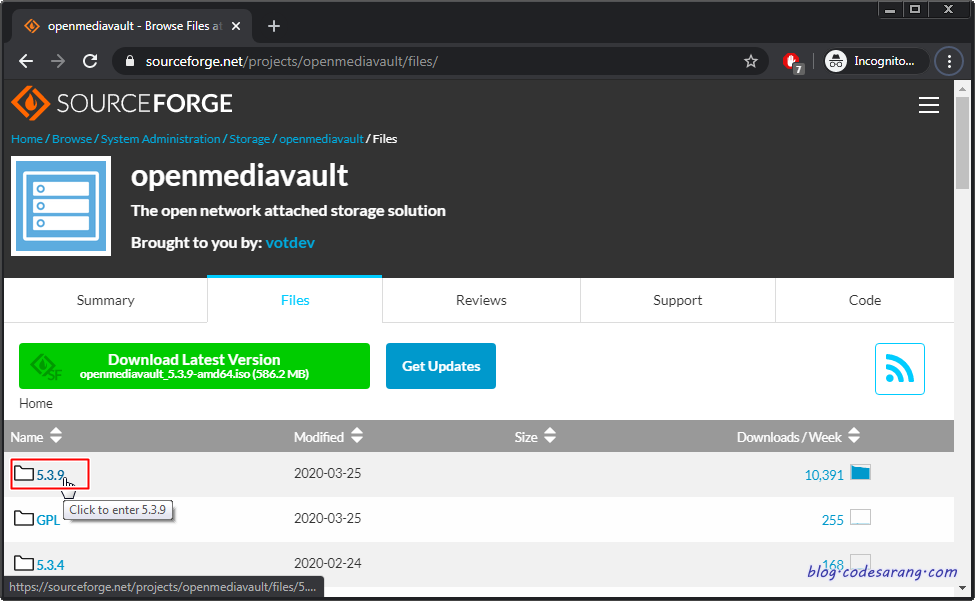Viewport: 975px width, 601px height.
Task: Click the 255 downloads count
Action: 833,520
